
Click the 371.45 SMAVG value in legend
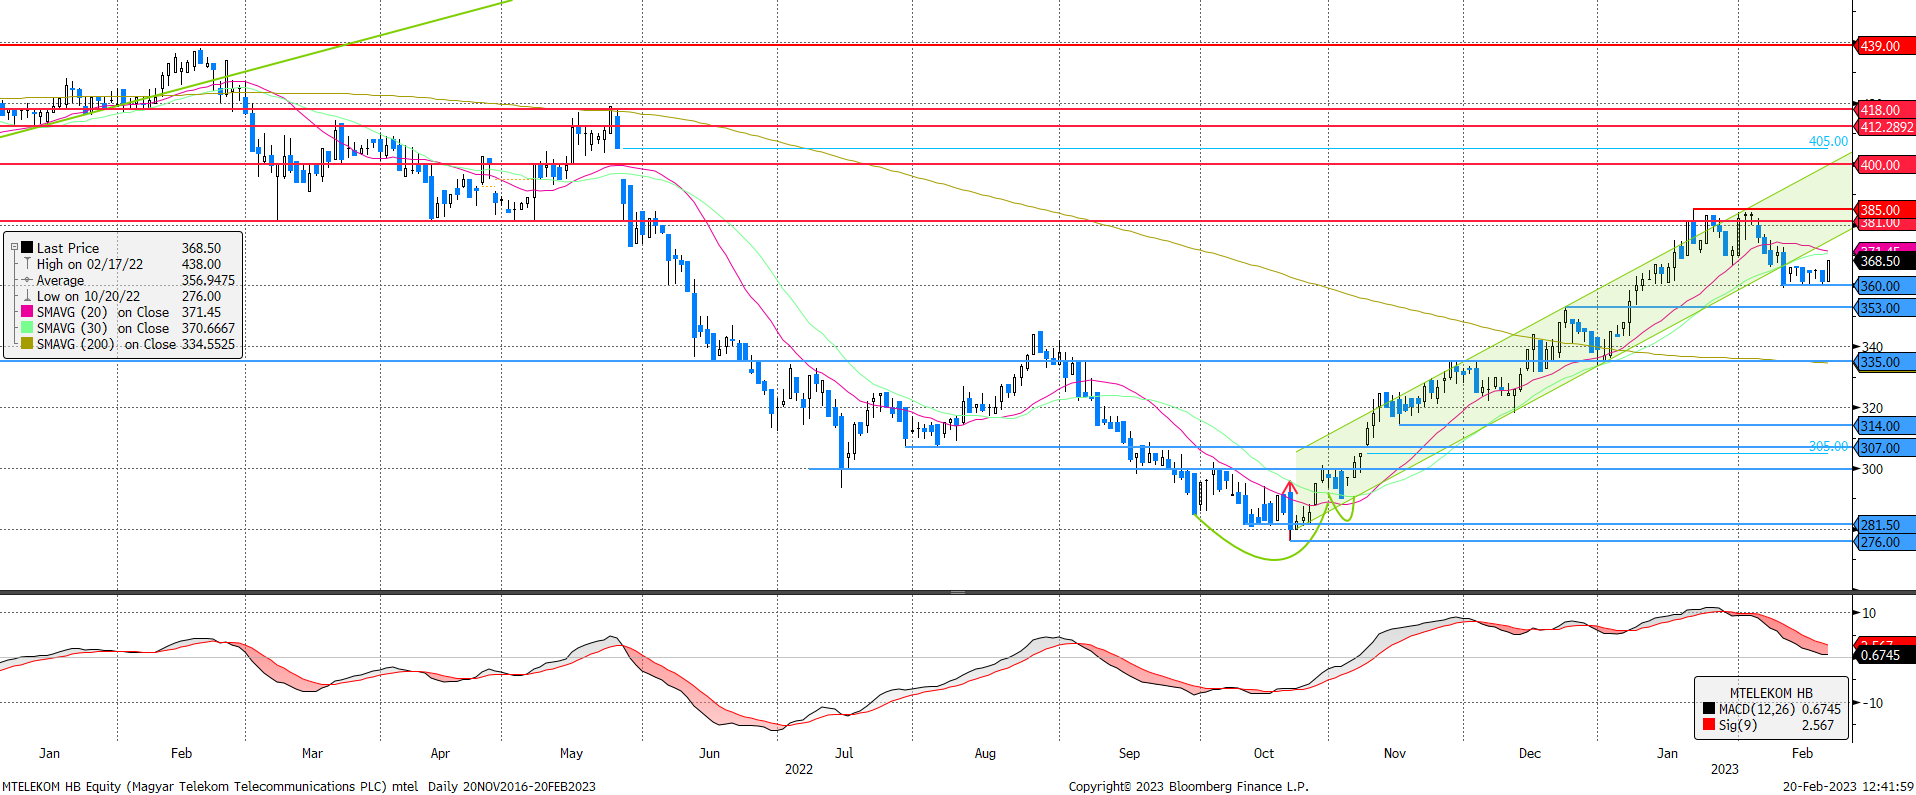coord(201,312)
